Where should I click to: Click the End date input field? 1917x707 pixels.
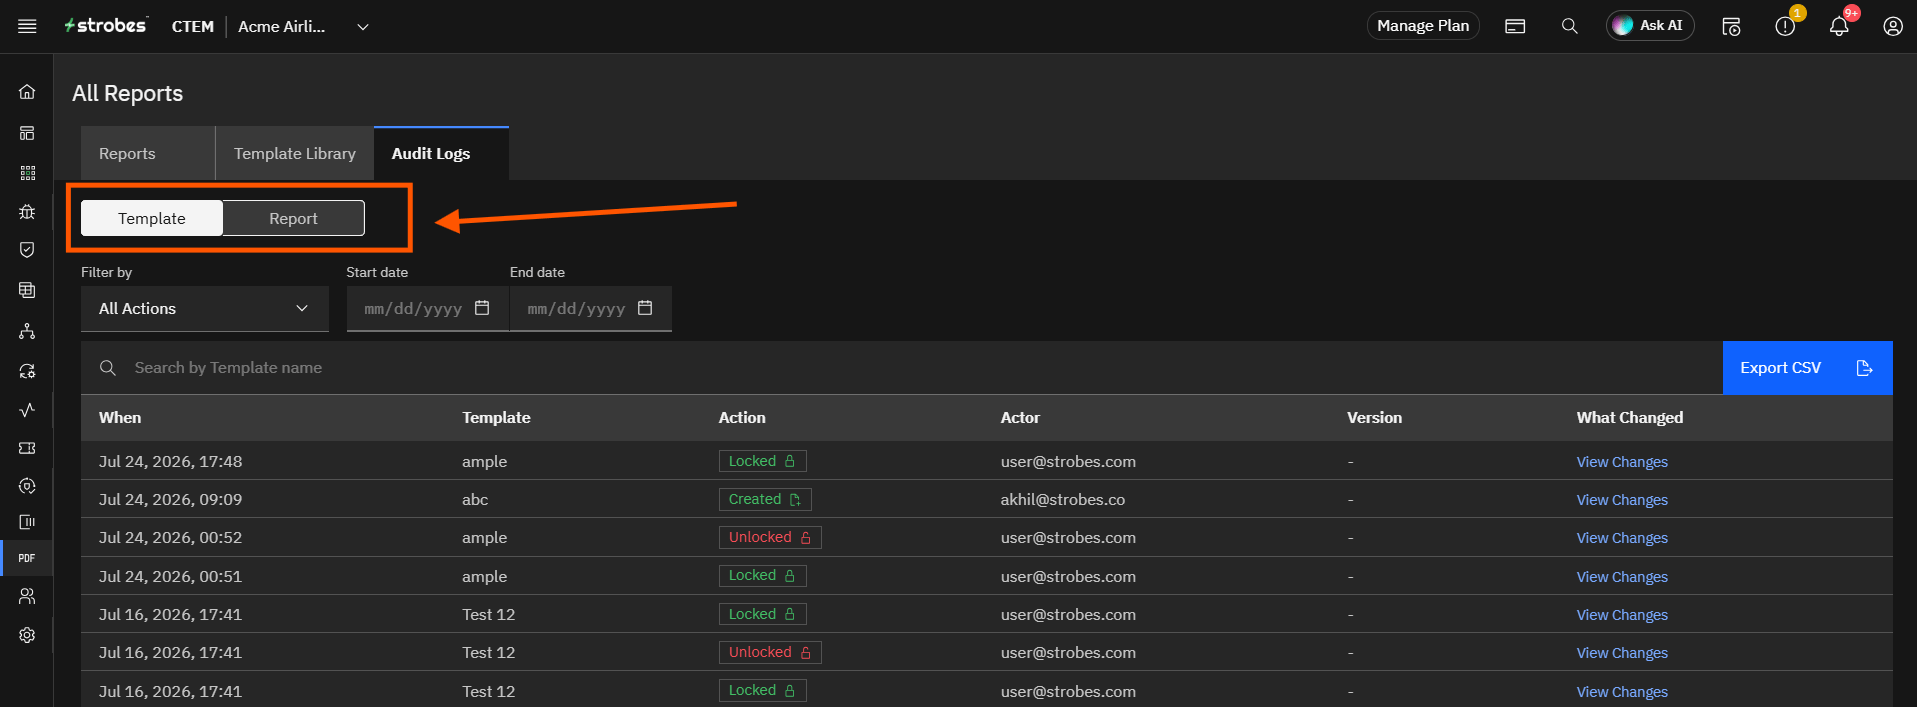coord(591,309)
